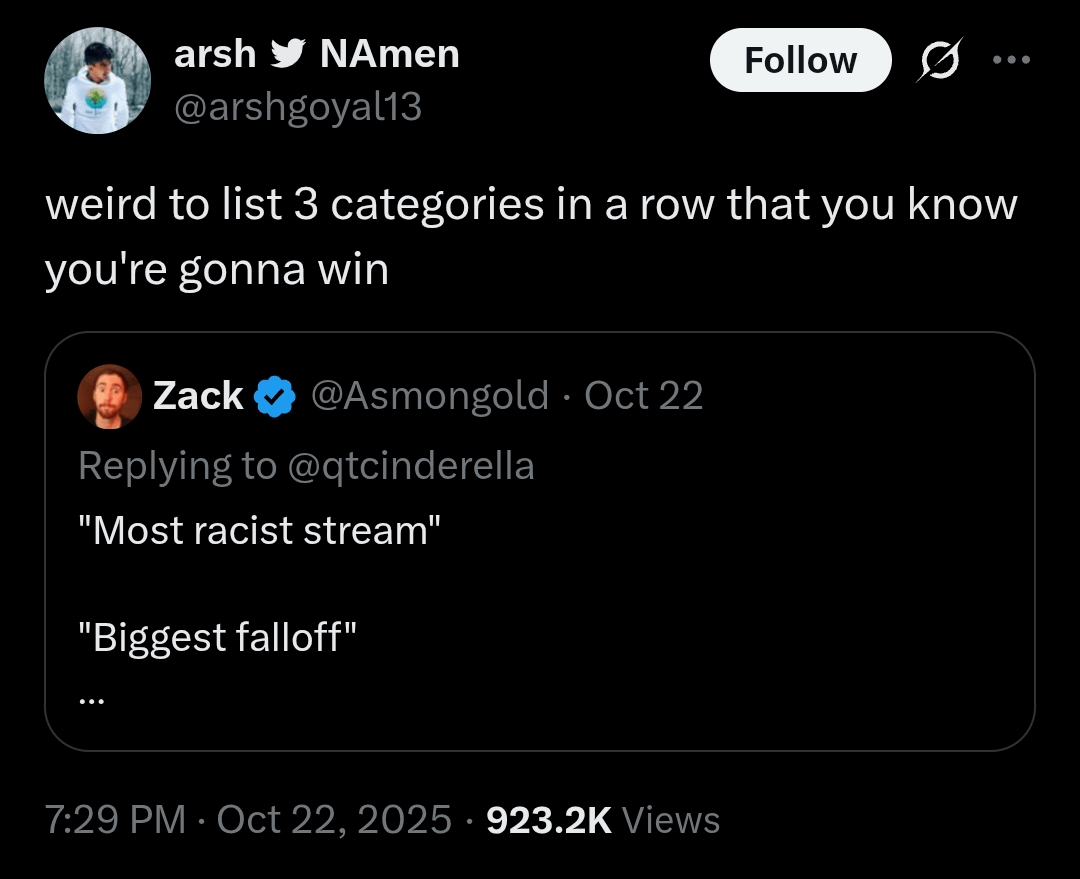The height and width of the screenshot is (879, 1080).
Task: Open the three-dot more options menu
Action: coord(1010,59)
